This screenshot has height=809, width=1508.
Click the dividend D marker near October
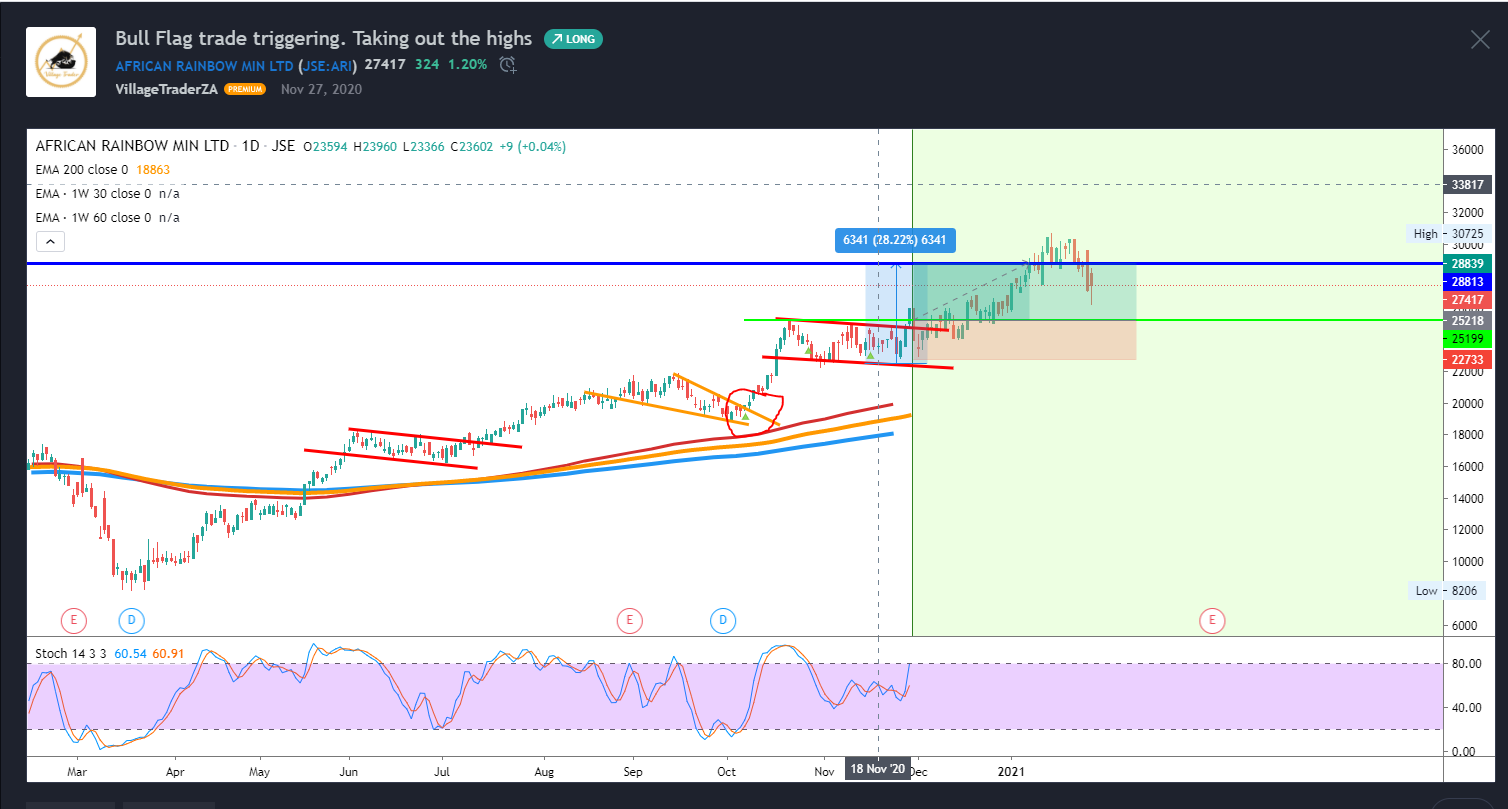click(x=724, y=621)
